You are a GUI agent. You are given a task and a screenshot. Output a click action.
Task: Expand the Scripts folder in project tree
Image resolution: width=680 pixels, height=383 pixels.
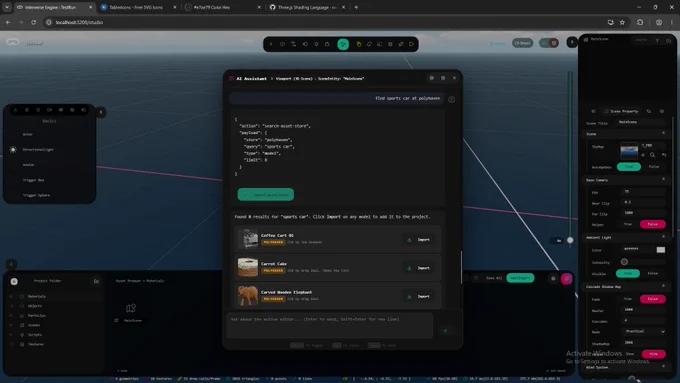click(11, 335)
